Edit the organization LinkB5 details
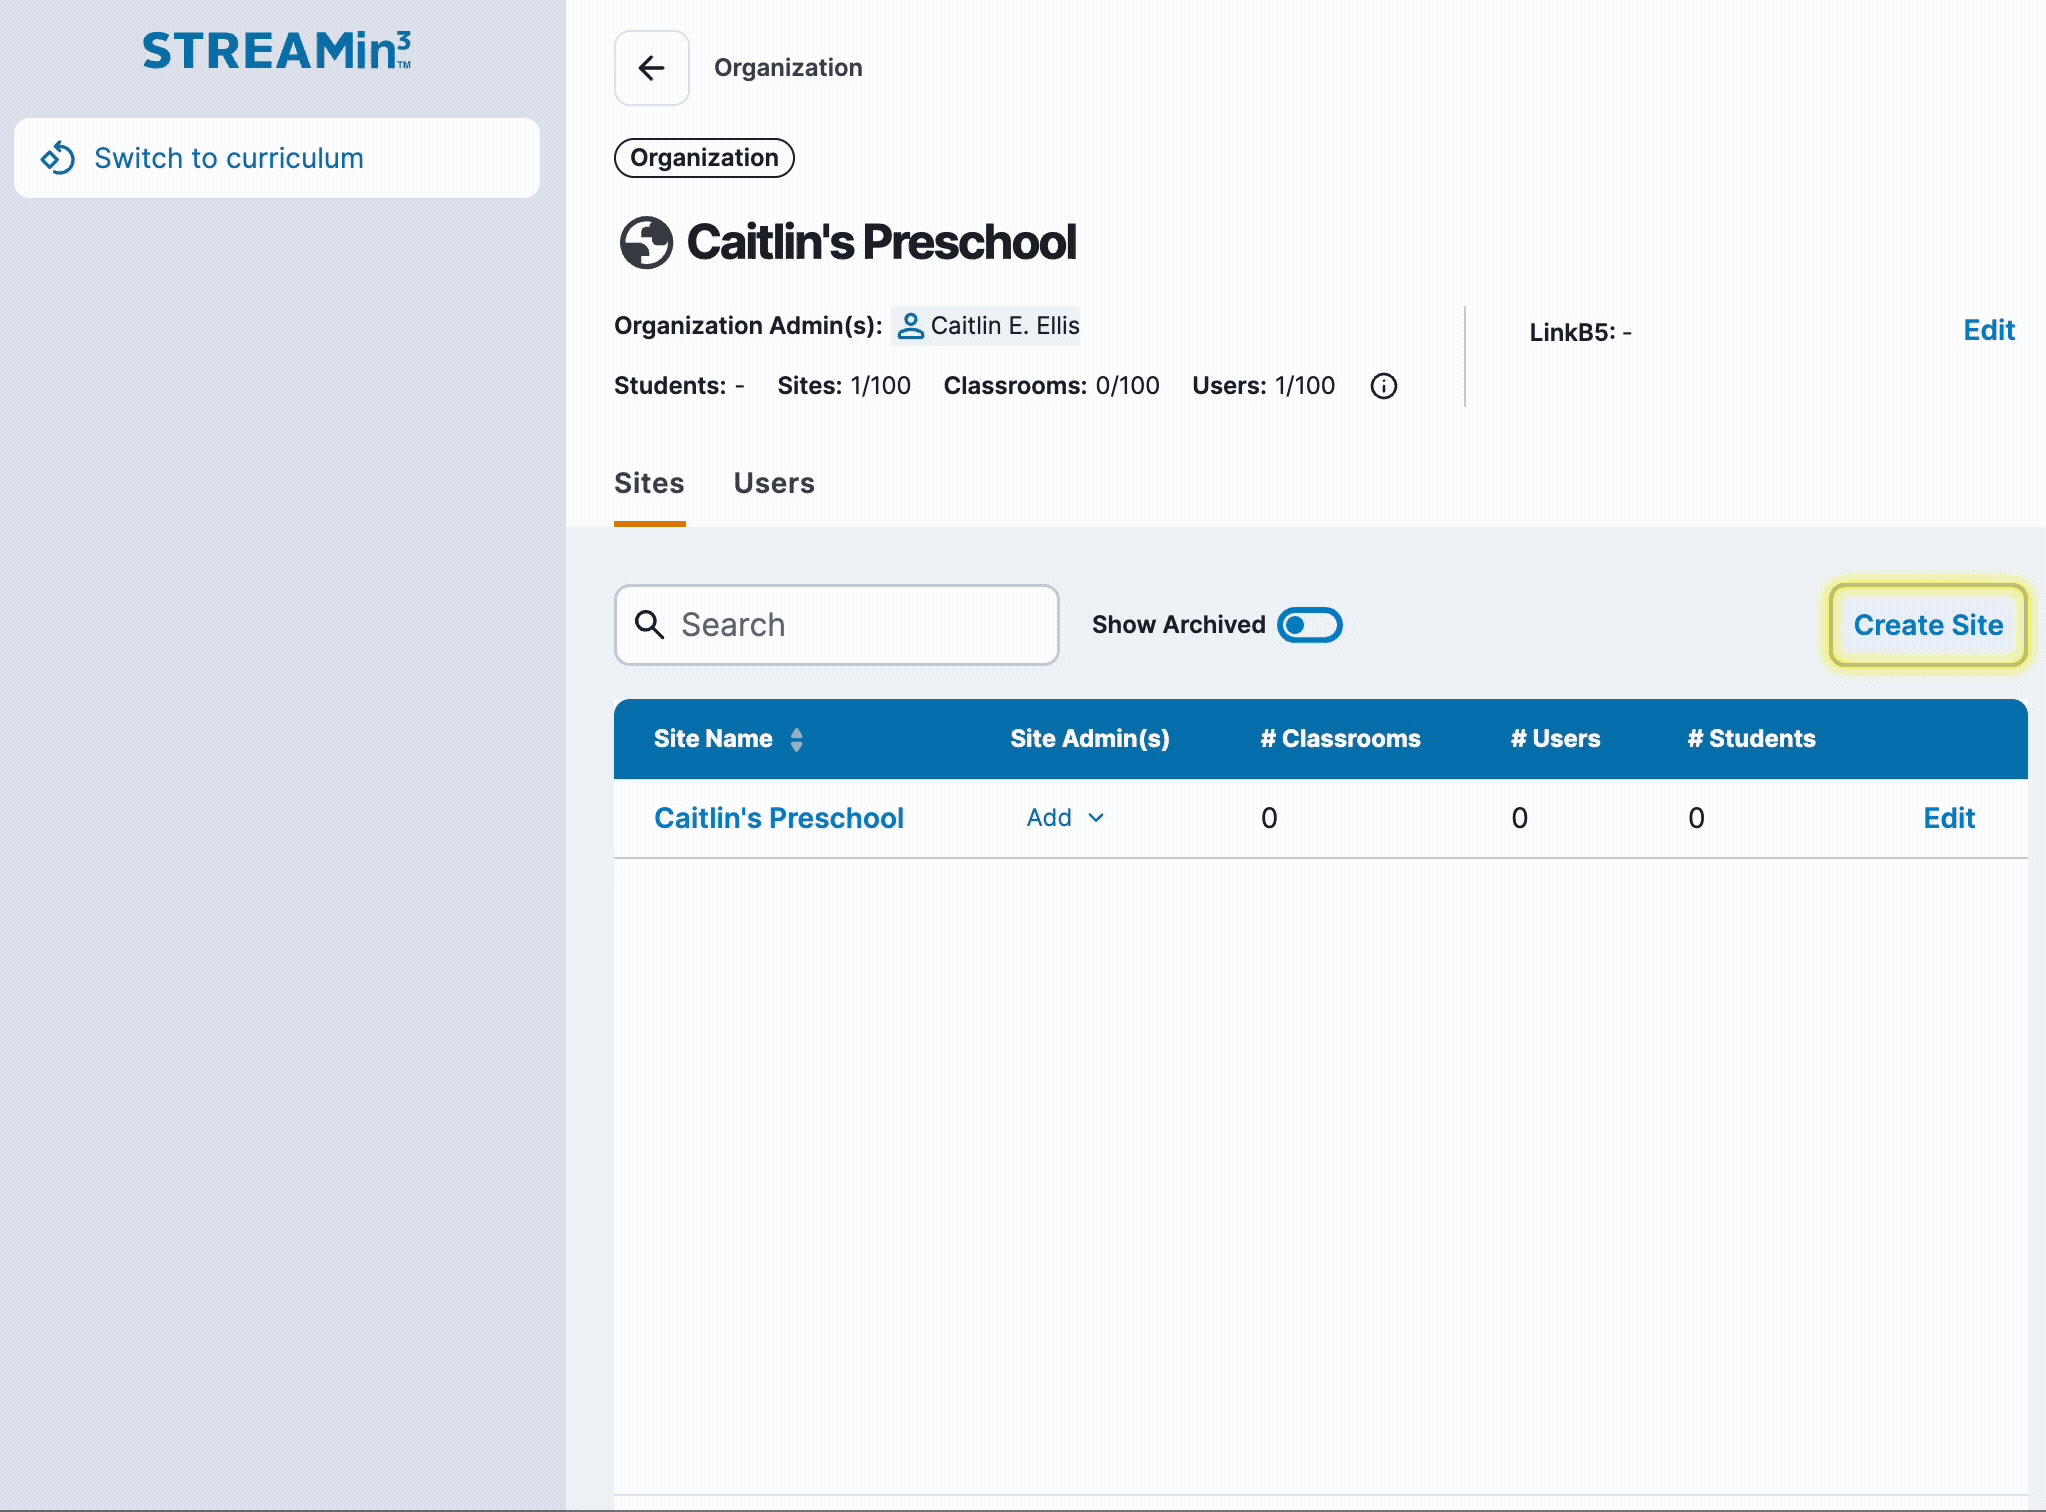The width and height of the screenshot is (2046, 1512). coord(1988,331)
